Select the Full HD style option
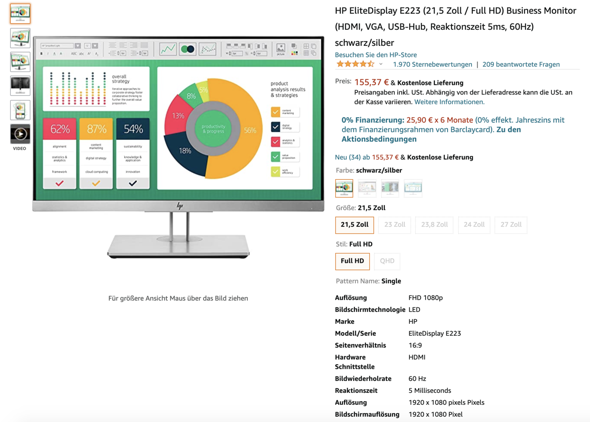Screen dimensions: 590x422 [x=353, y=261]
